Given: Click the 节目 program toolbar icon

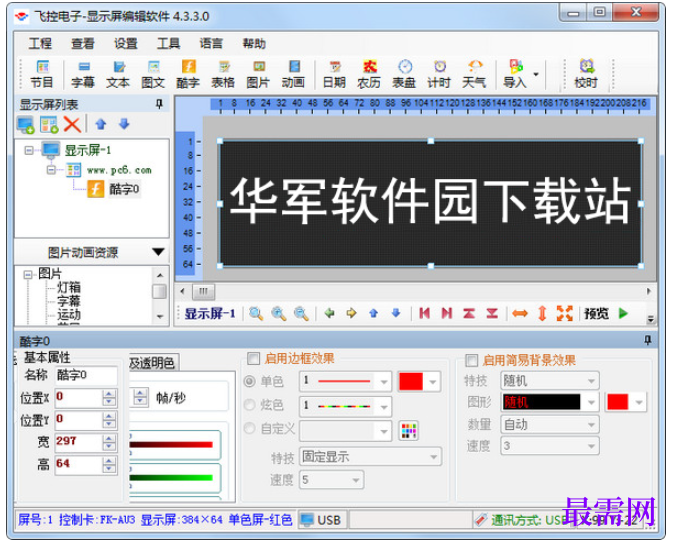Looking at the screenshot, I should [42, 74].
